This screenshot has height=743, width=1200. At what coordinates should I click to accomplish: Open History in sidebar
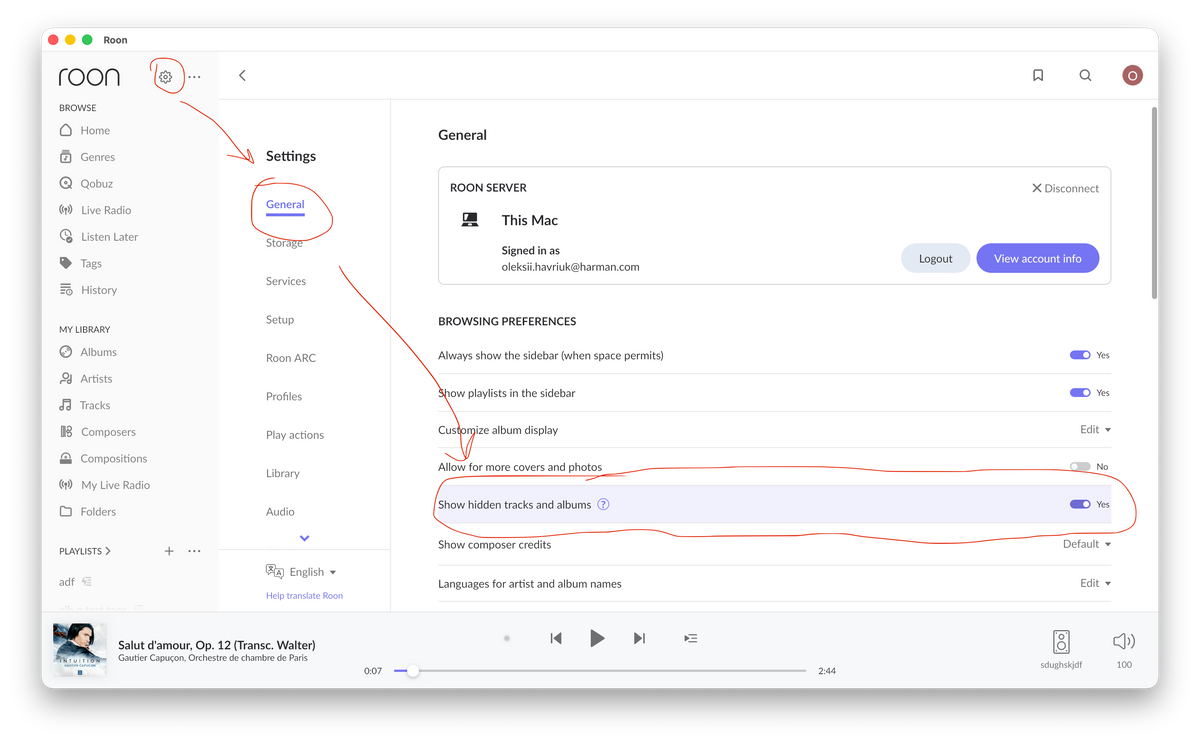98,290
